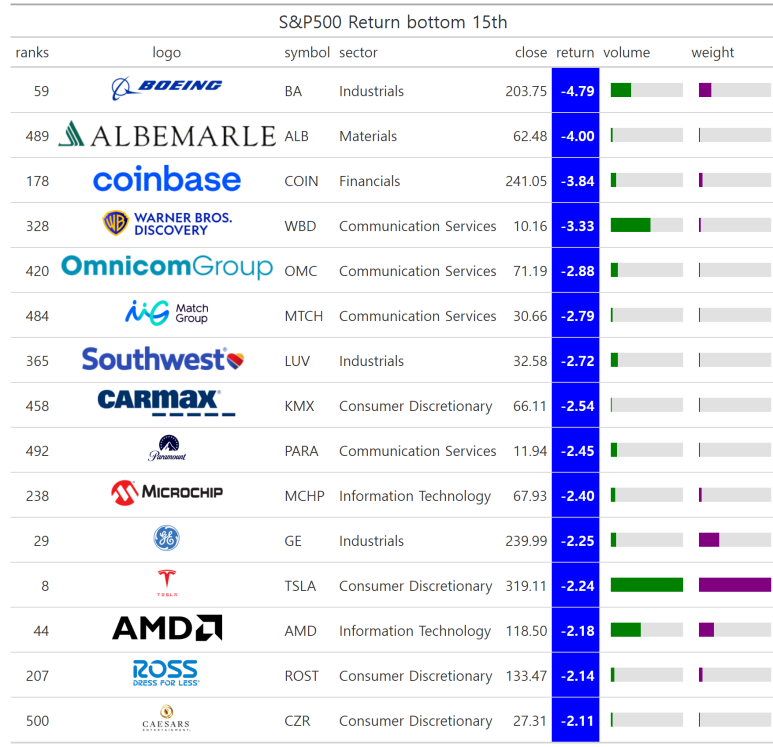Screen dimensions: 773x747
Task: Click Industrials sector in the GE row
Action: tap(371, 541)
